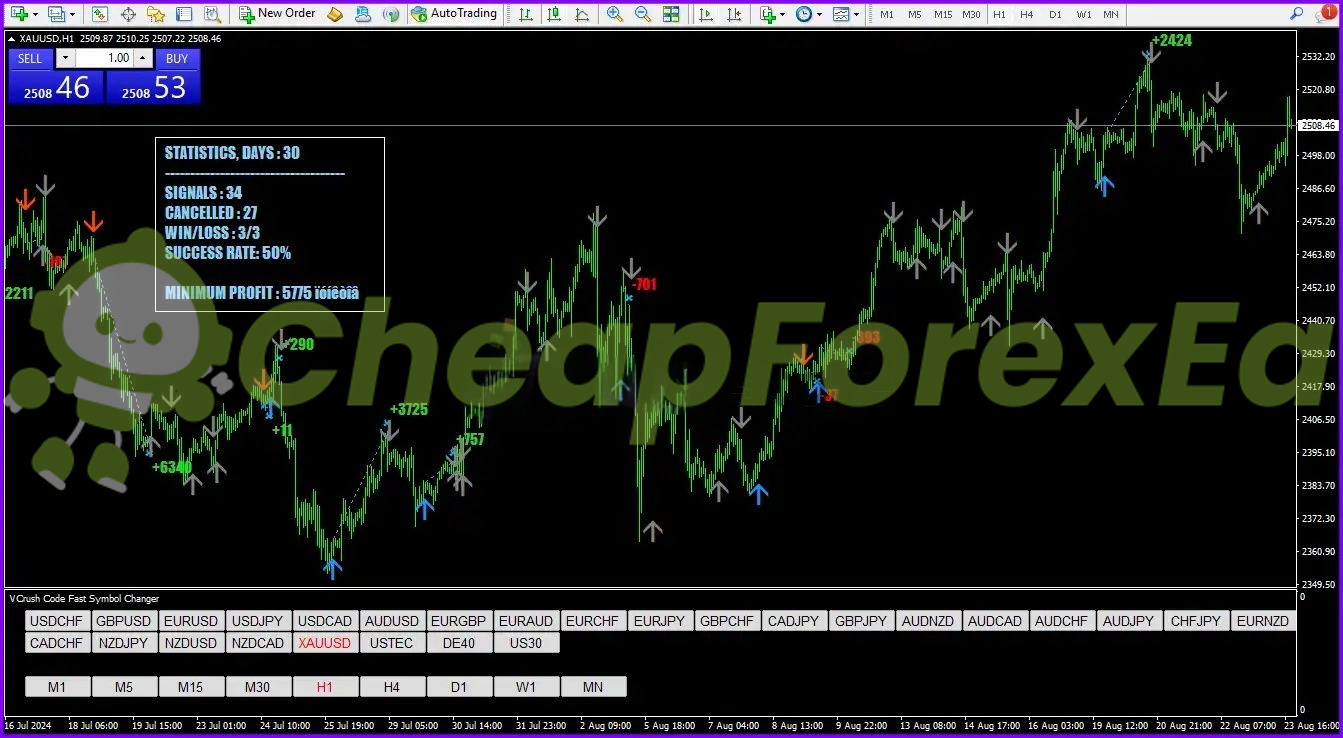Switch symbol to XAUUSD in Symbol Changer
Screen dimensions: 1343x738
pos(325,643)
